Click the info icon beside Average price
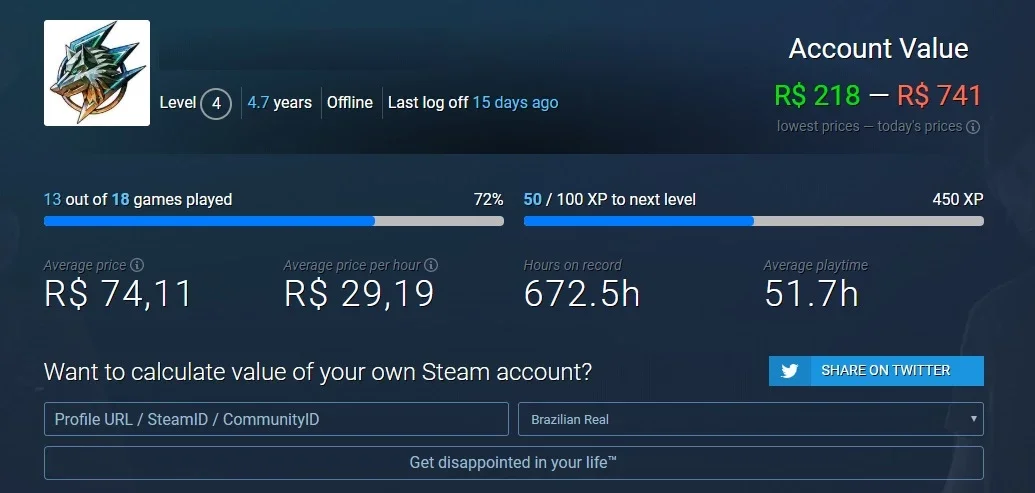Viewport: 1035px width, 493px height. click(137, 265)
